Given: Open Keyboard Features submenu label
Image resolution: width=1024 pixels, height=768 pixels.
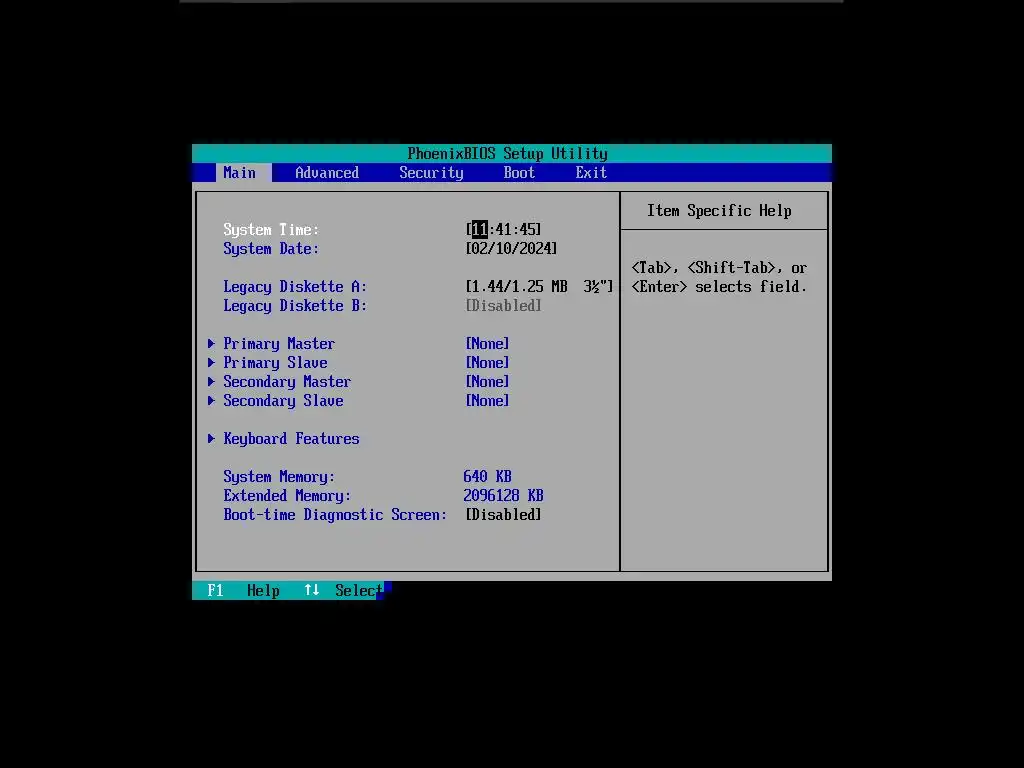Looking at the screenshot, I should 291,439.
